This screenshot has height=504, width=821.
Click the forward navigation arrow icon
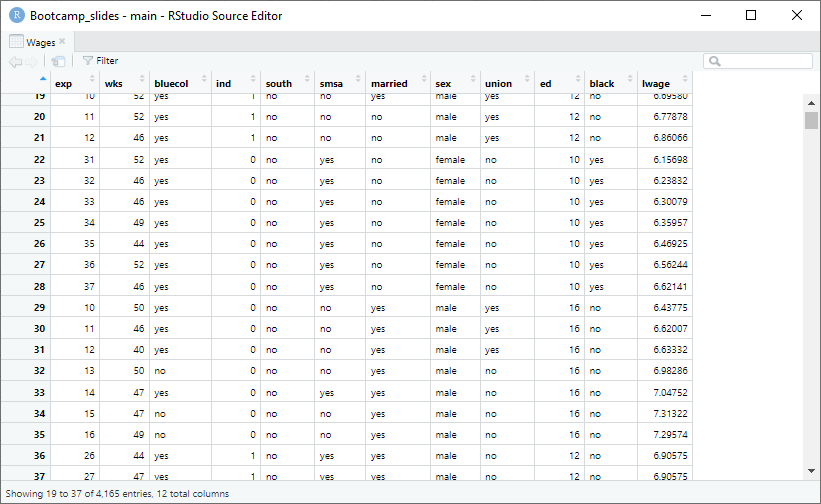(x=32, y=61)
